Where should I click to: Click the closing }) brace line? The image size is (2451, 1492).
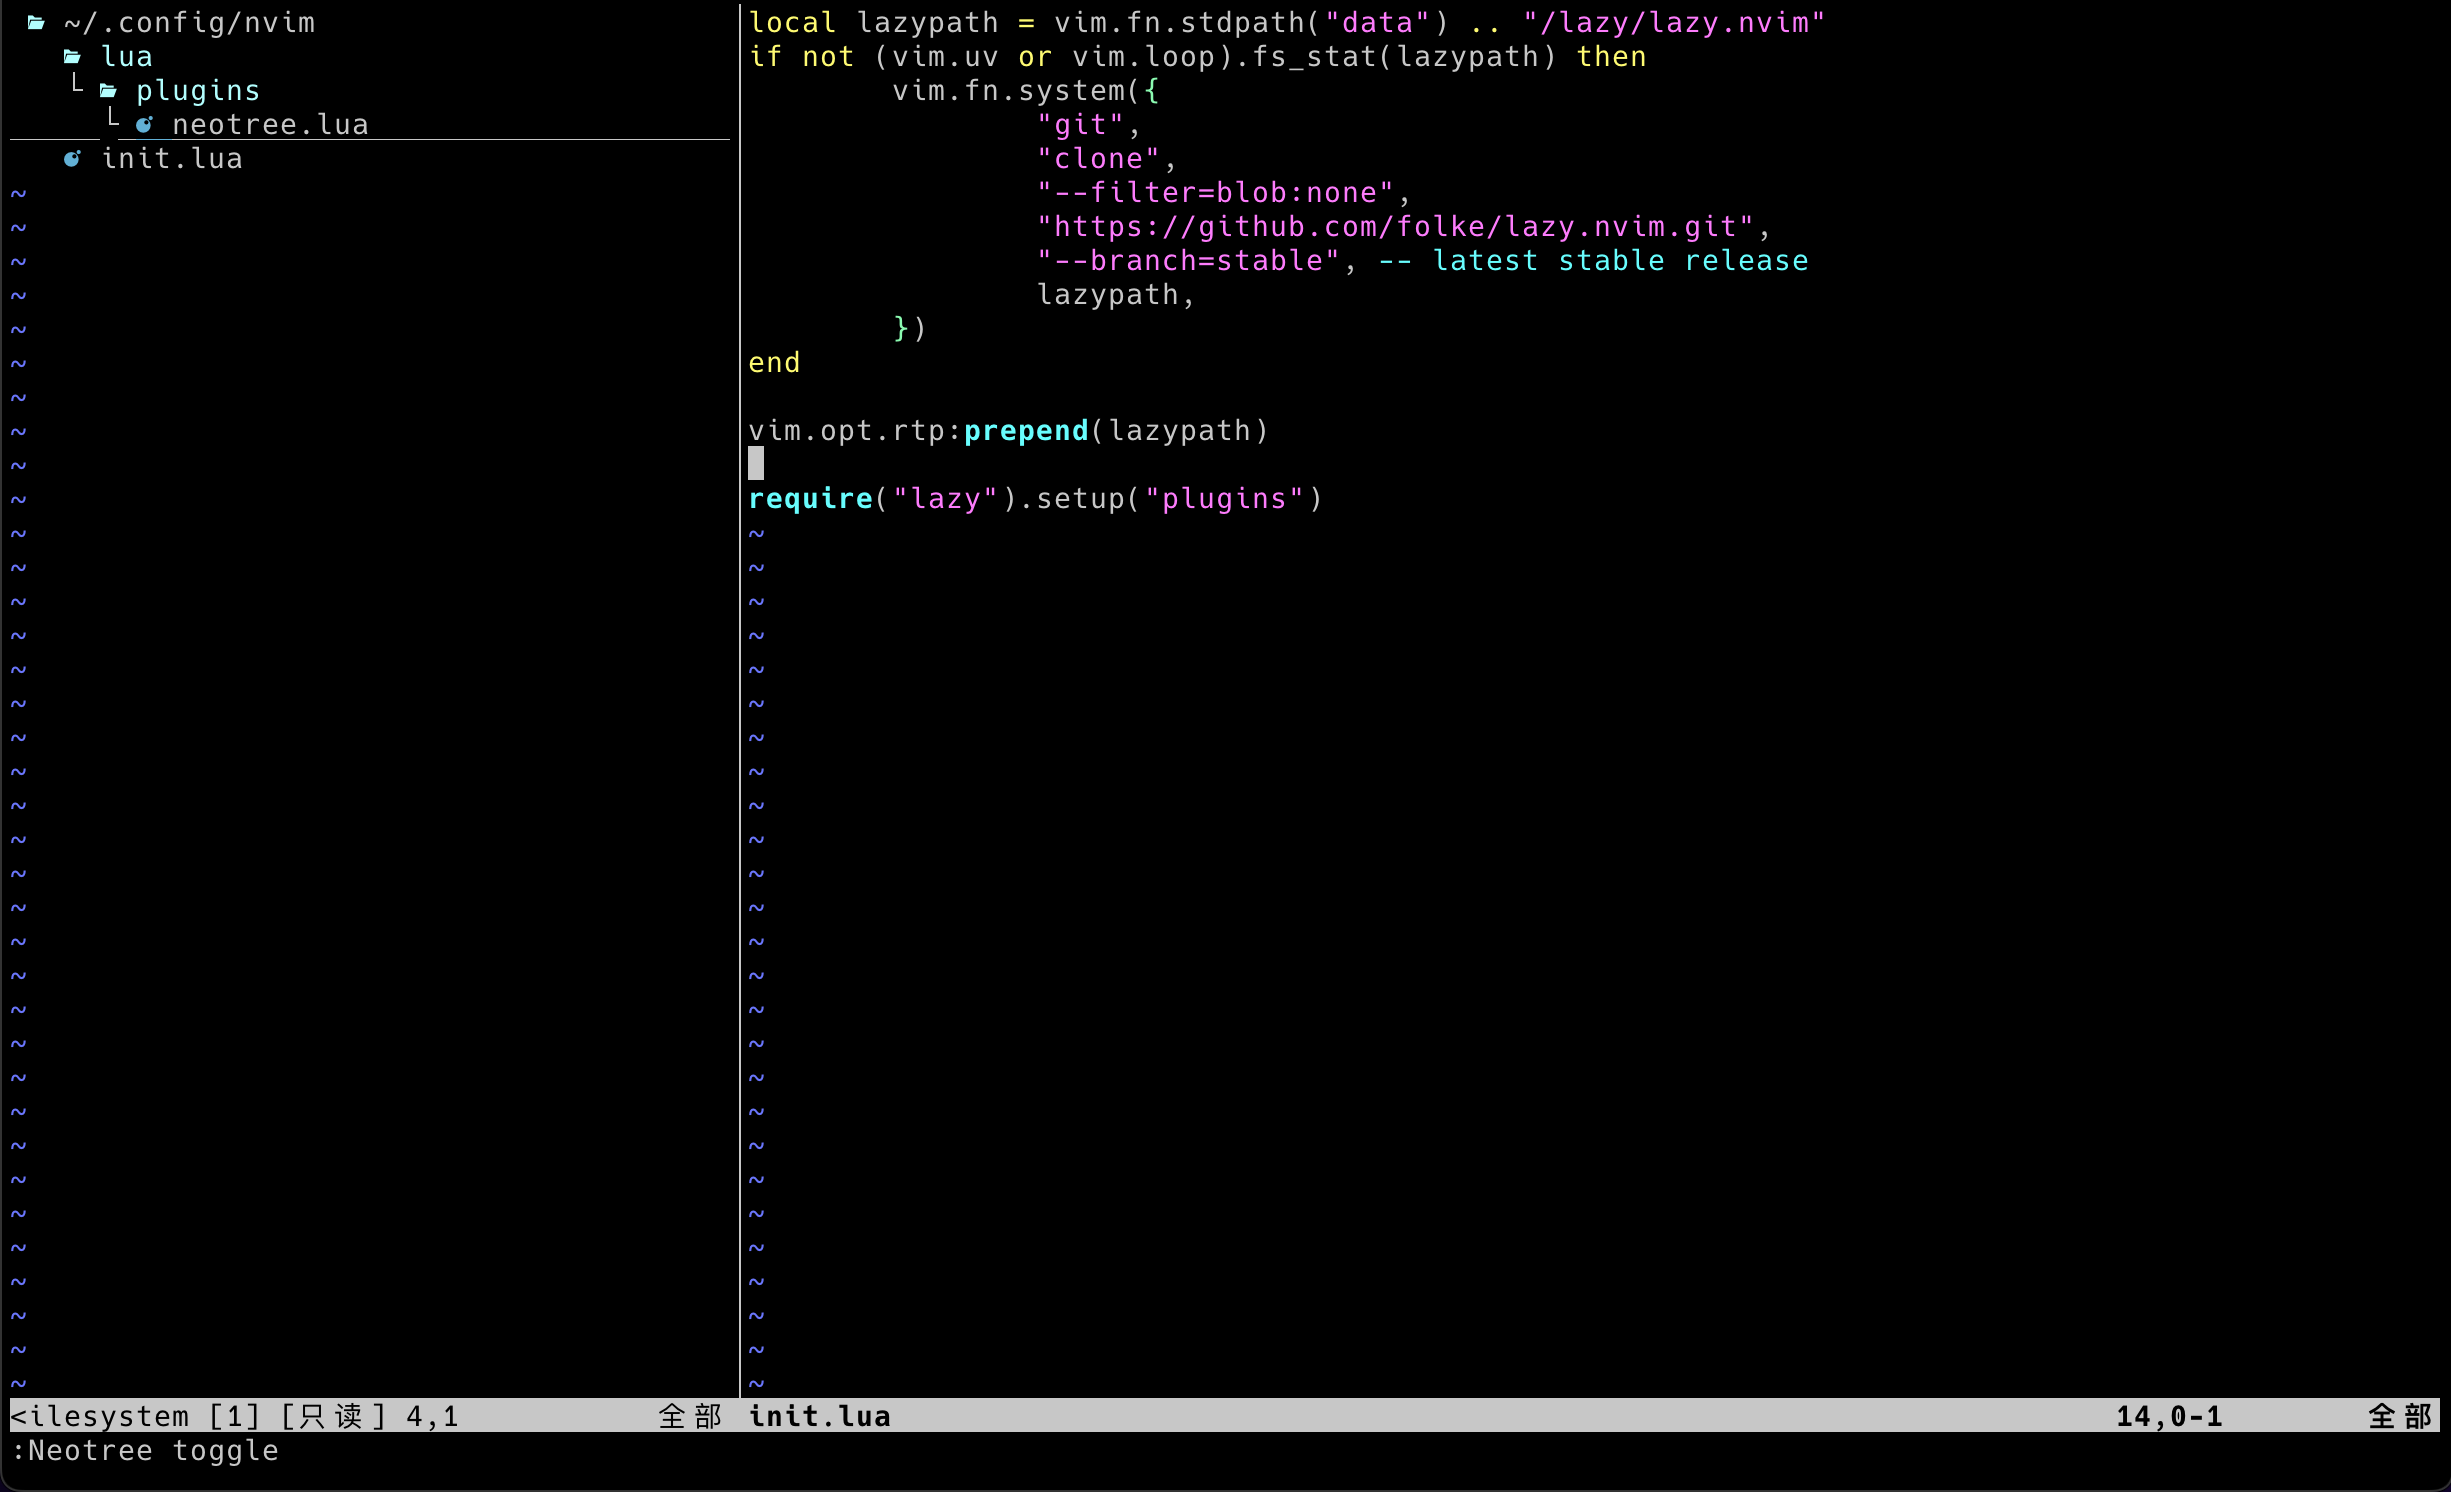[910, 329]
